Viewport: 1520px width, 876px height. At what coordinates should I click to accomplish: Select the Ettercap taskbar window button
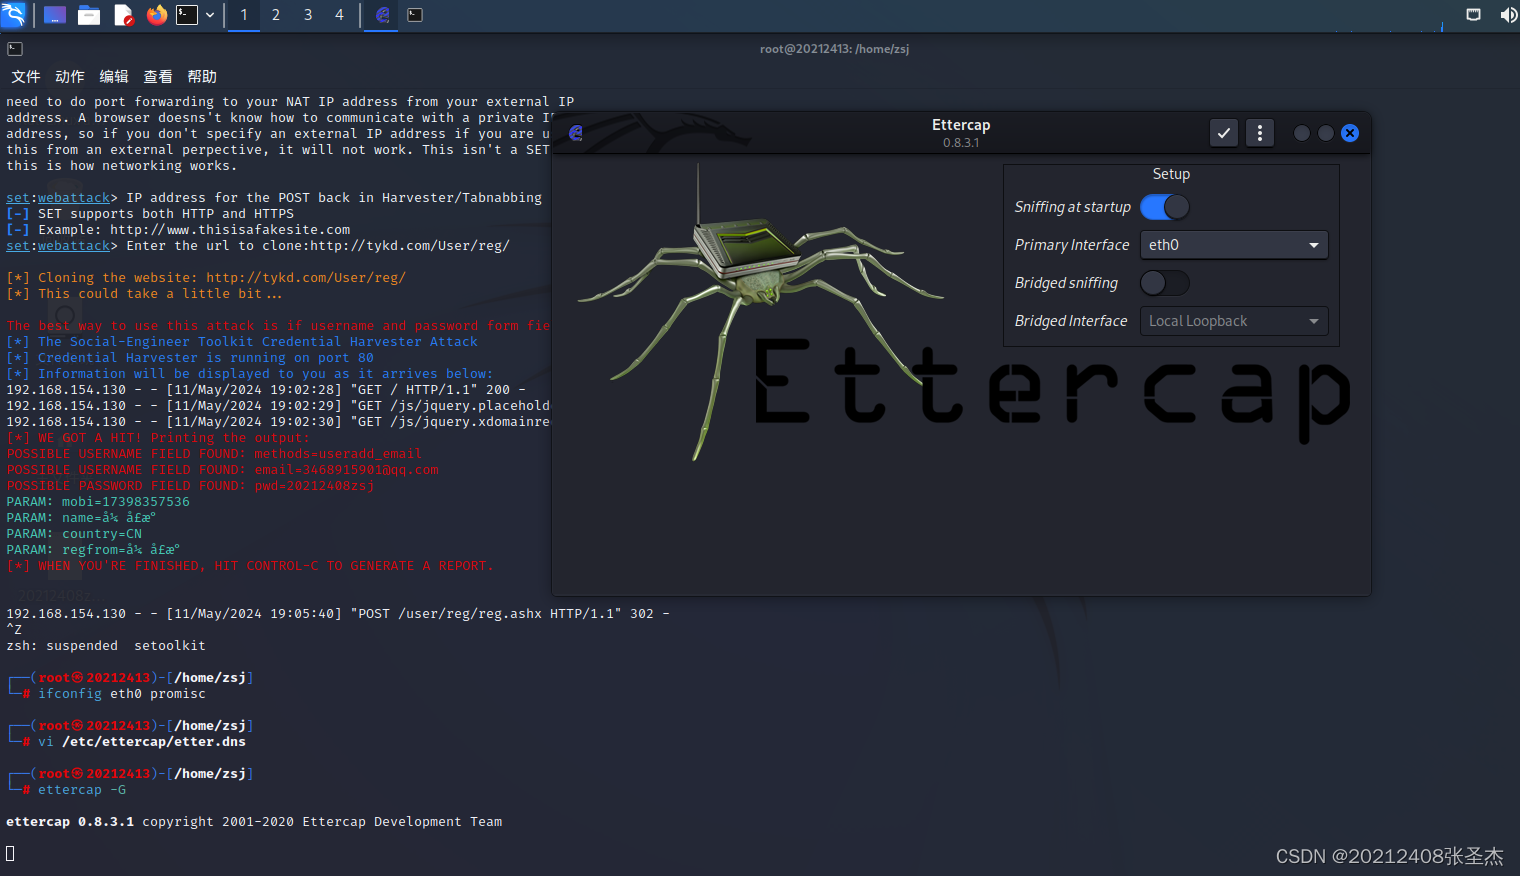click(x=381, y=15)
